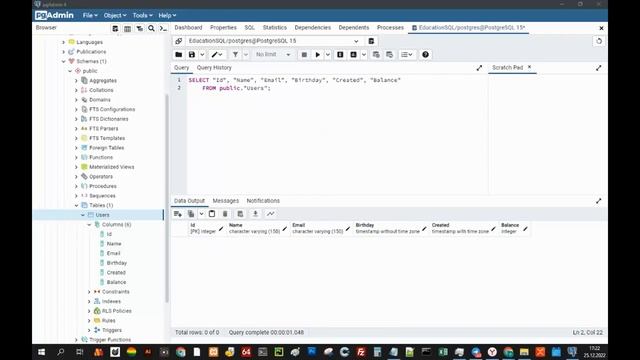Open the Help menu

click(167, 16)
